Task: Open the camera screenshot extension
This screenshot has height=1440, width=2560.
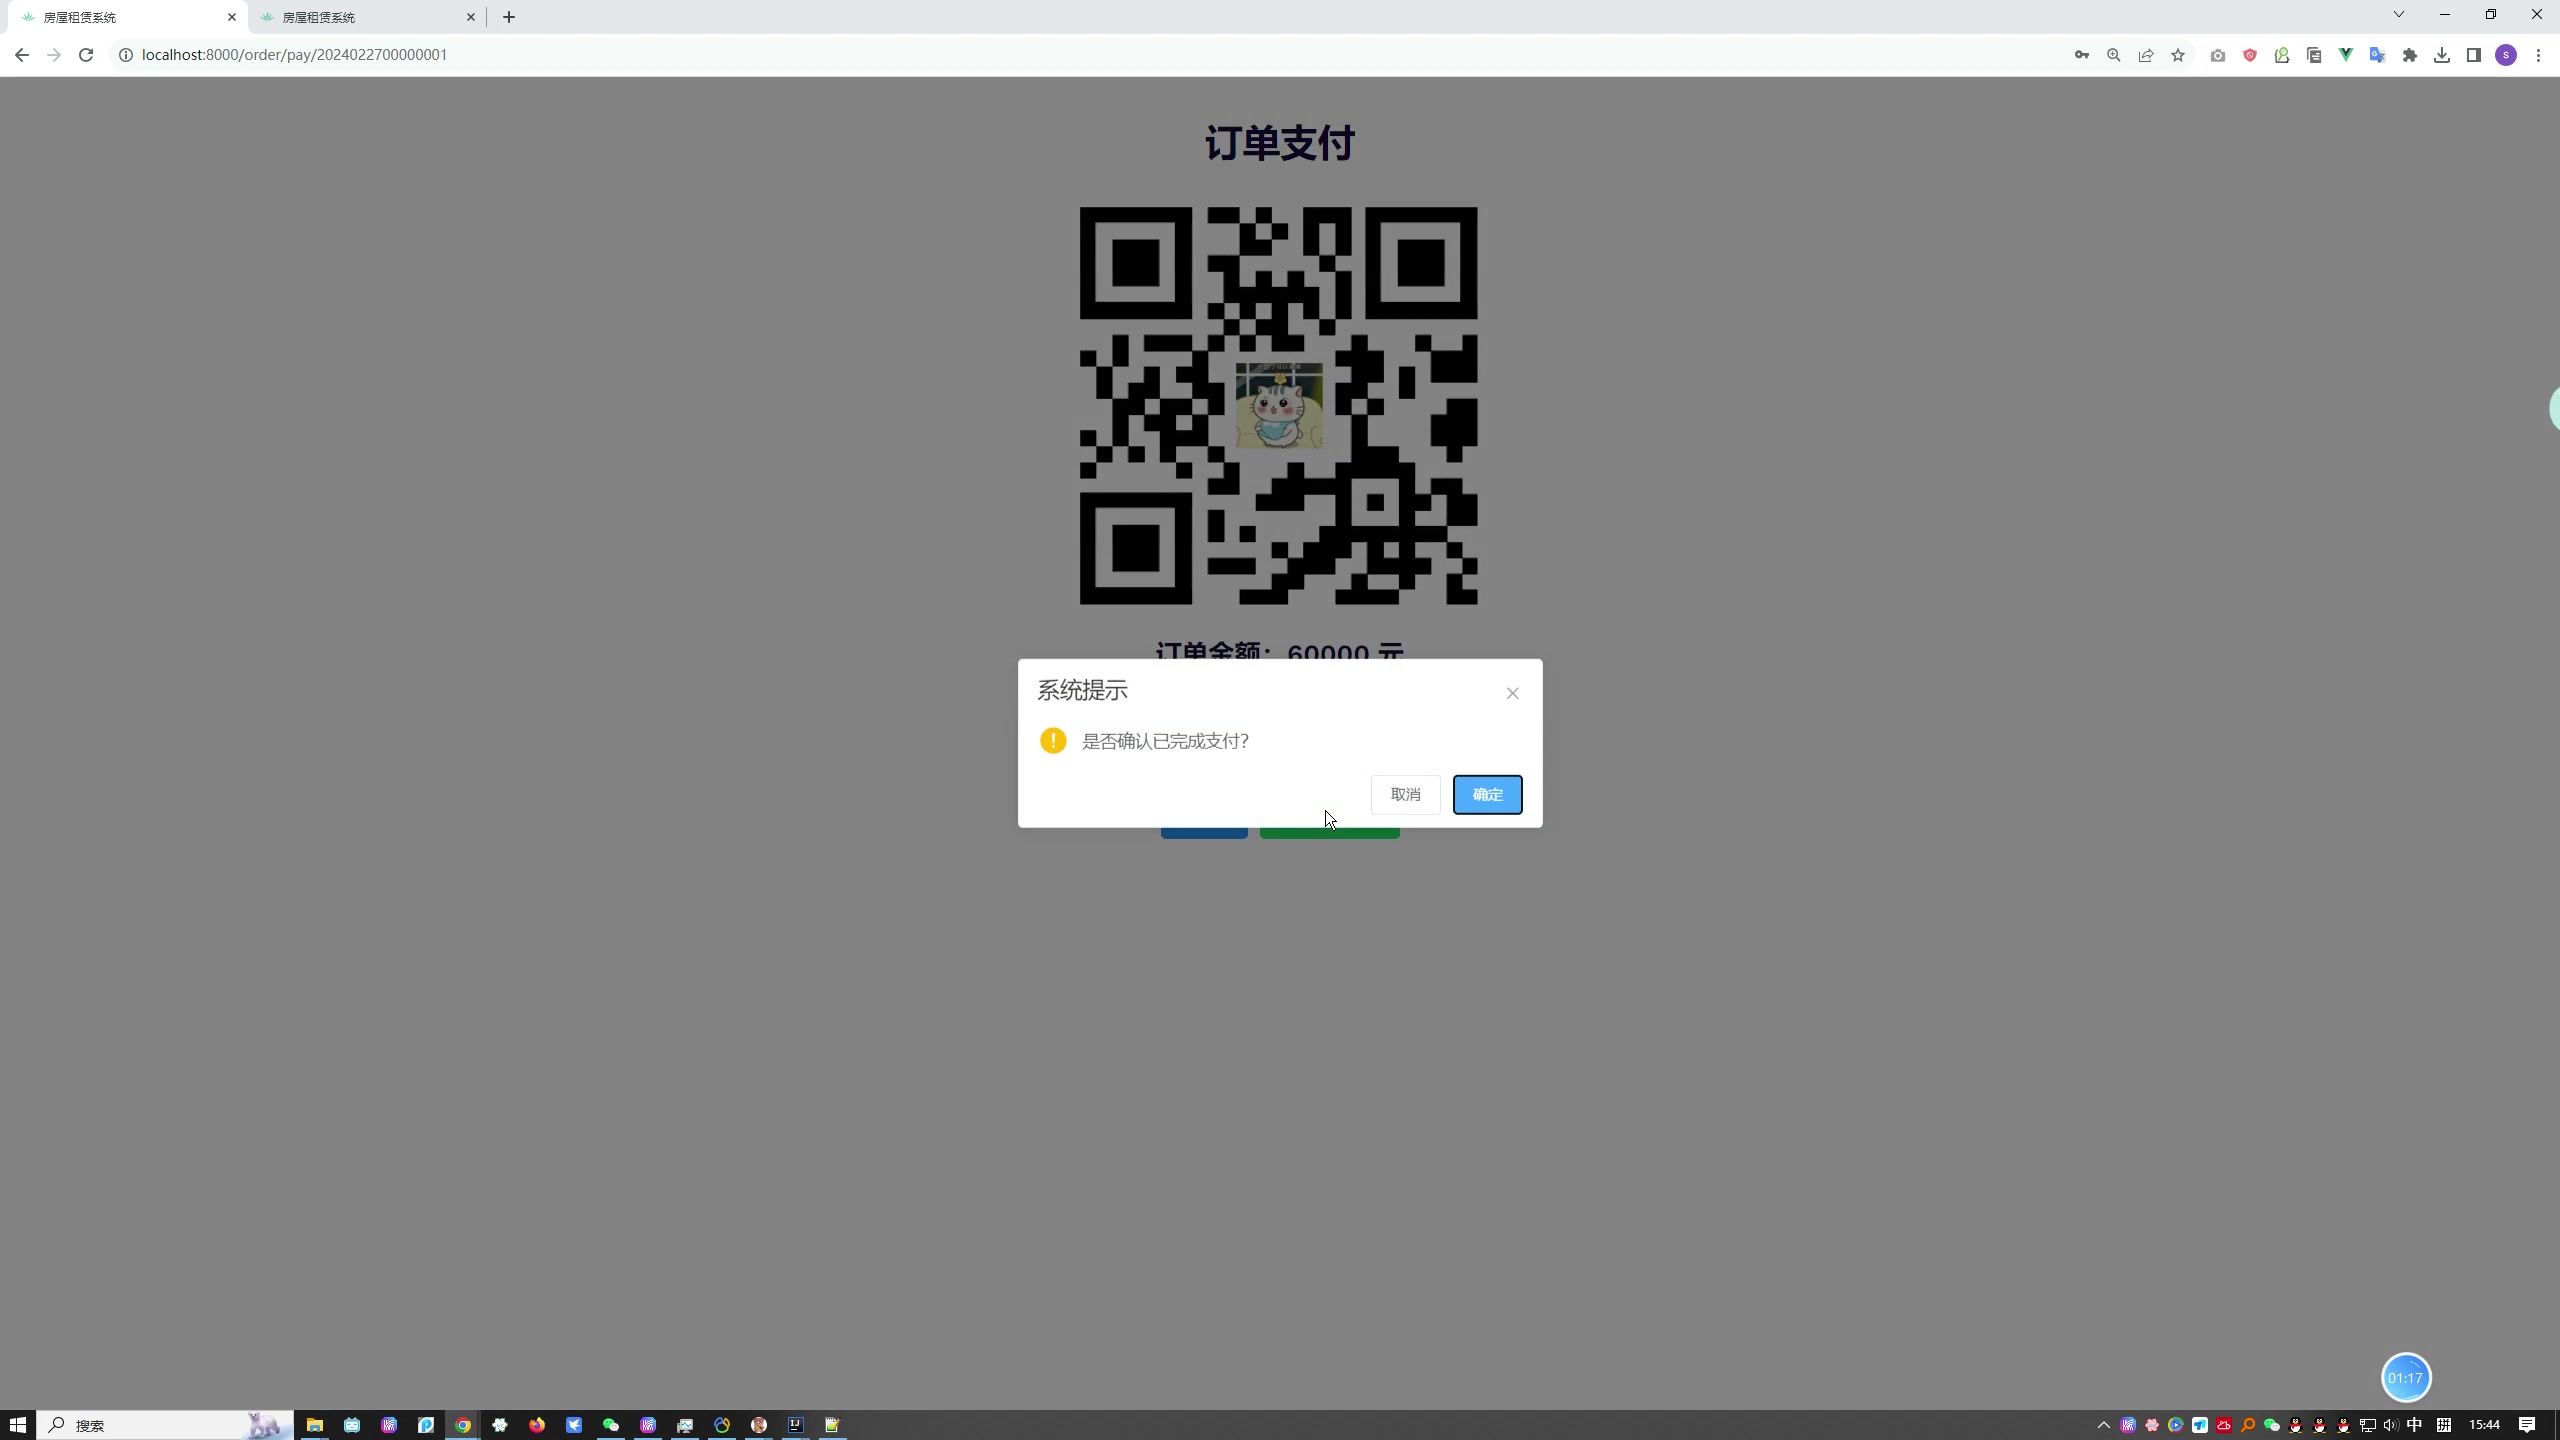Action: 2218,55
